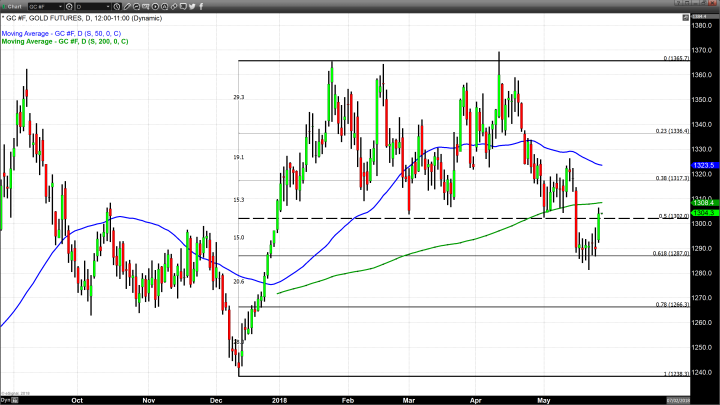Click the blue 1323.5 price marker
The width and height of the screenshot is (720, 405).
pyautogui.click(x=701, y=165)
